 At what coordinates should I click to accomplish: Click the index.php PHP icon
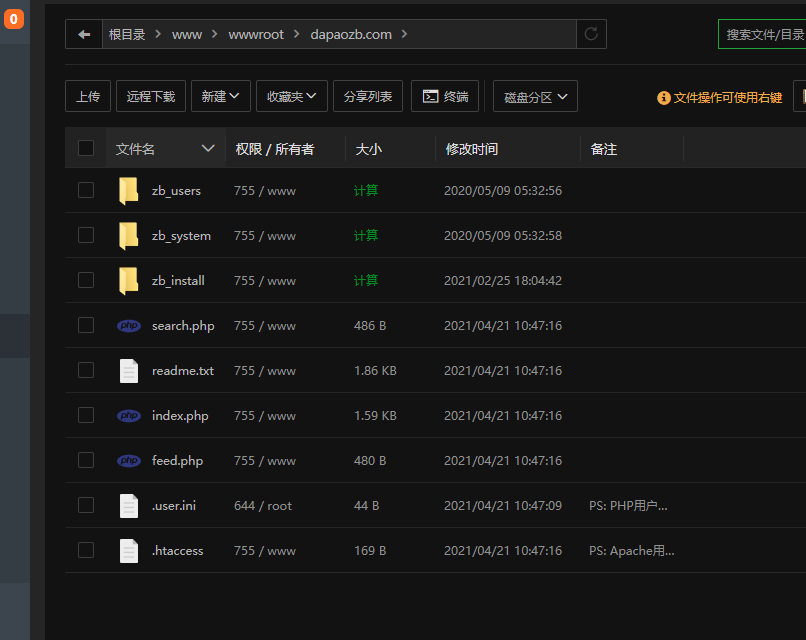coord(129,415)
